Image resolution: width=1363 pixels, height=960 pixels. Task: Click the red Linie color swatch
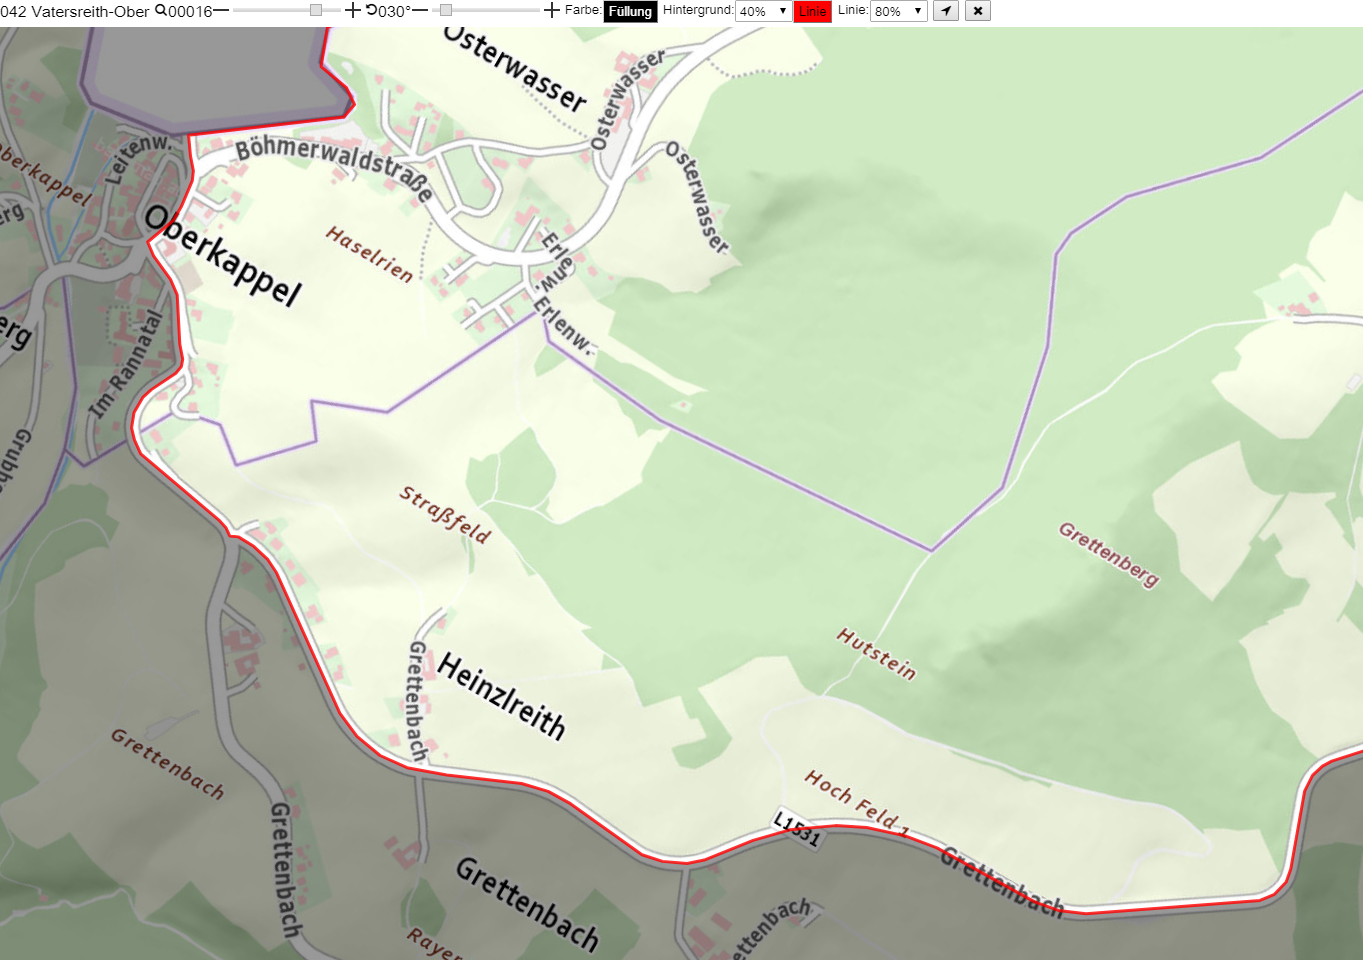click(x=812, y=11)
